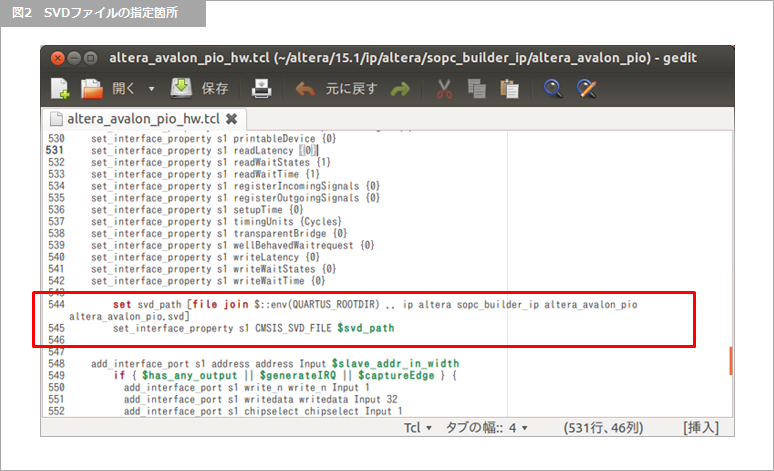Image resolution: width=774 pixels, height=471 pixels.
Task: Click the green Redo arrow icon
Action: (401, 89)
